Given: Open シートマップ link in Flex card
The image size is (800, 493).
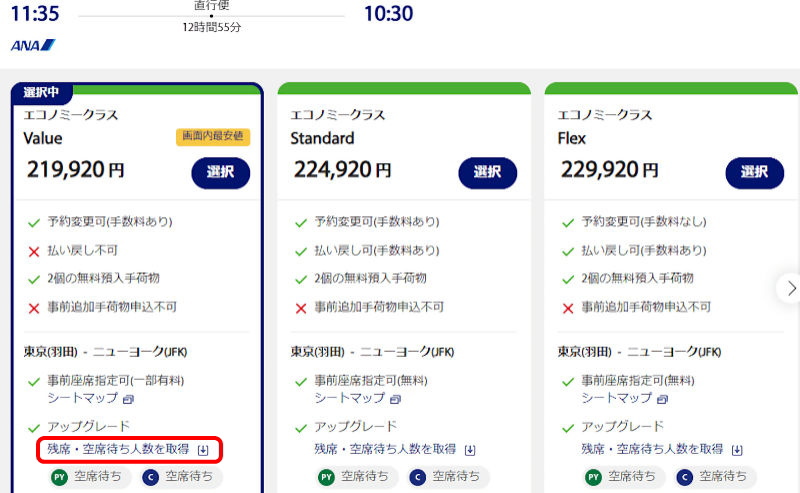Looking at the screenshot, I should point(616,399).
